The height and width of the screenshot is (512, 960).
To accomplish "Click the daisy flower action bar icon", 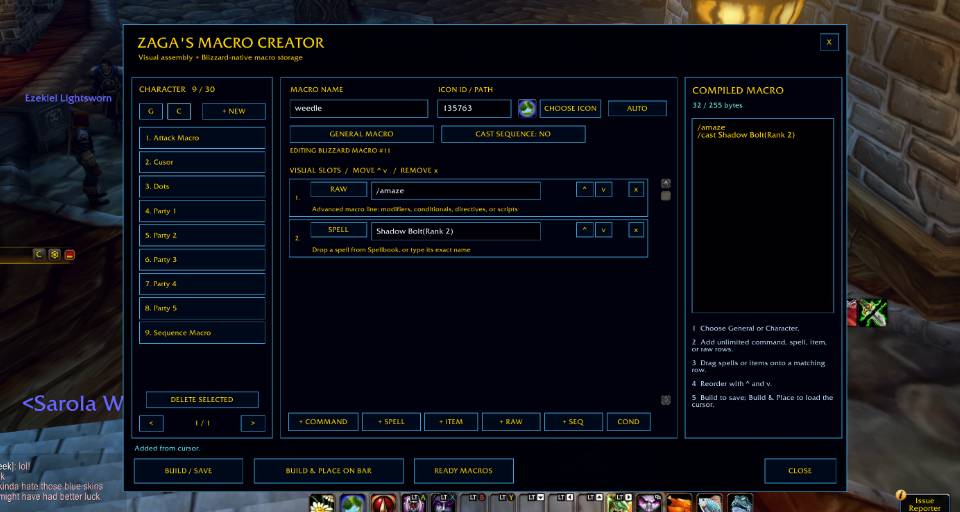I will pyautogui.click(x=322, y=503).
